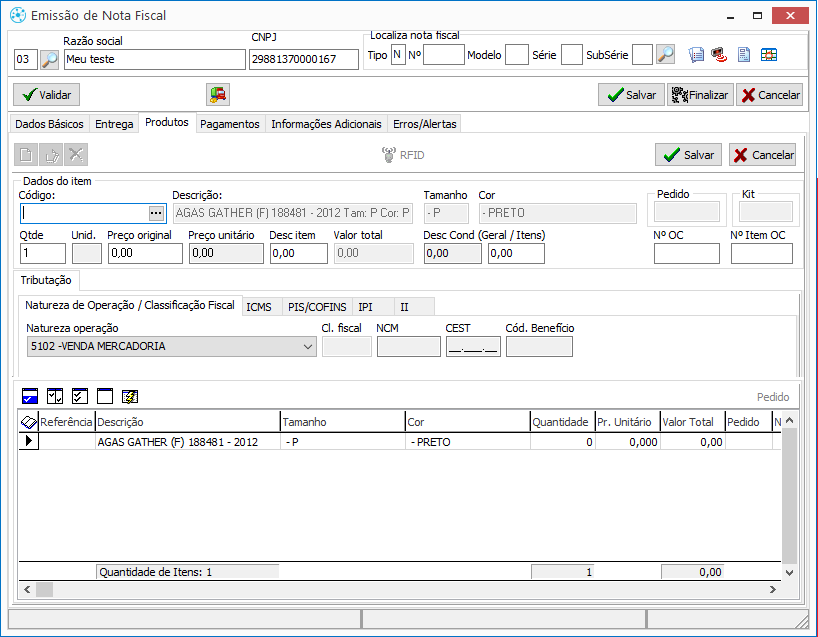
Task: Click the top Salvar button beside Finalizar
Action: tap(631, 94)
